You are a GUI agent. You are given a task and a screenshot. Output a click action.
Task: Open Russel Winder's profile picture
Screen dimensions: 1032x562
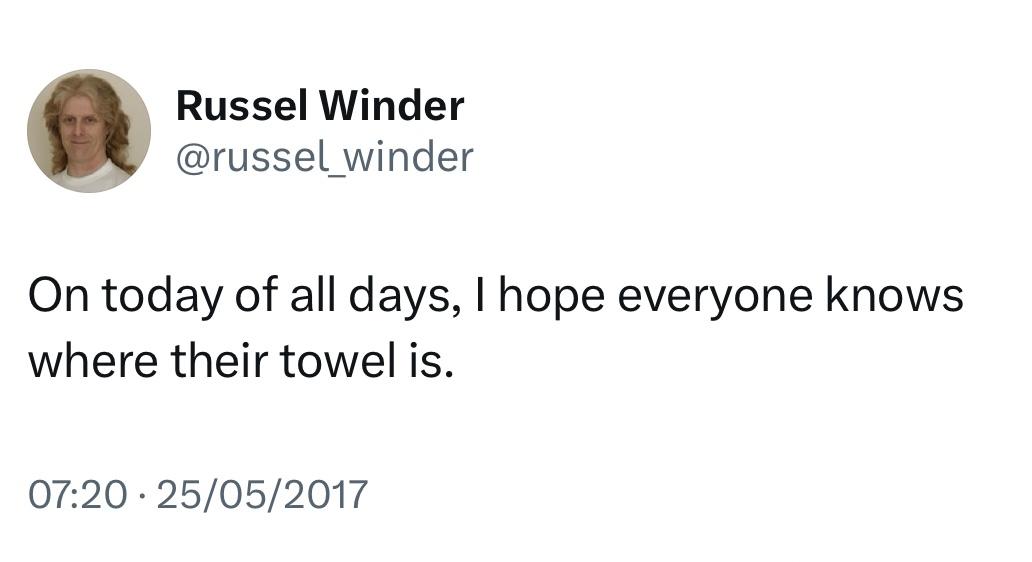click(x=89, y=131)
